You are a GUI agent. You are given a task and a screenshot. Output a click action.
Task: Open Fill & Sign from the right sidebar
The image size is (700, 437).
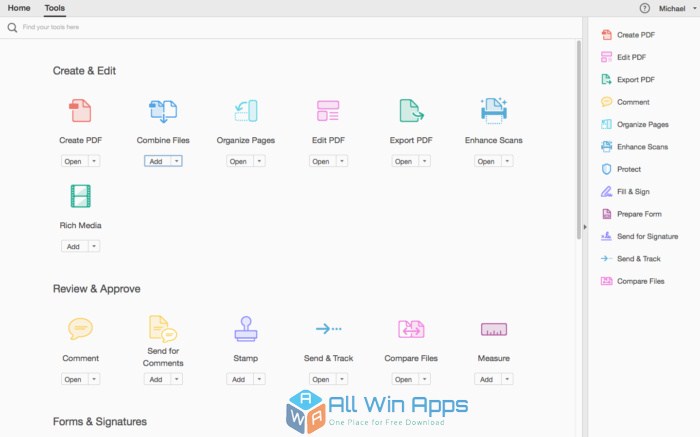(625, 191)
